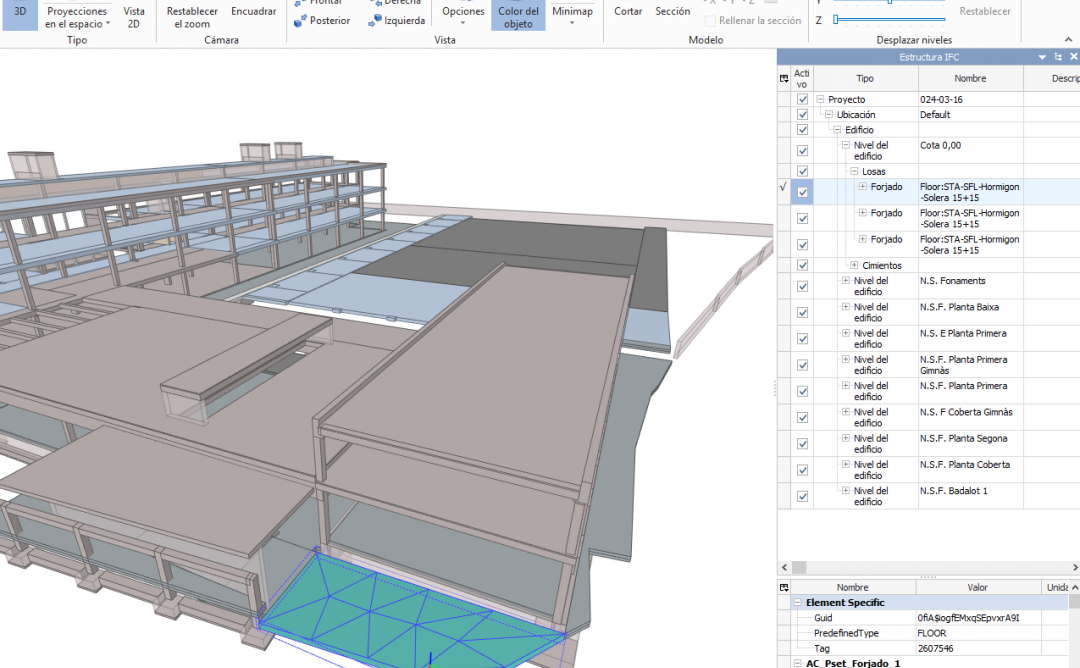Collapse the ribbon with the chevron arrow
This screenshot has width=1080, height=668.
pyautogui.click(x=1068, y=40)
